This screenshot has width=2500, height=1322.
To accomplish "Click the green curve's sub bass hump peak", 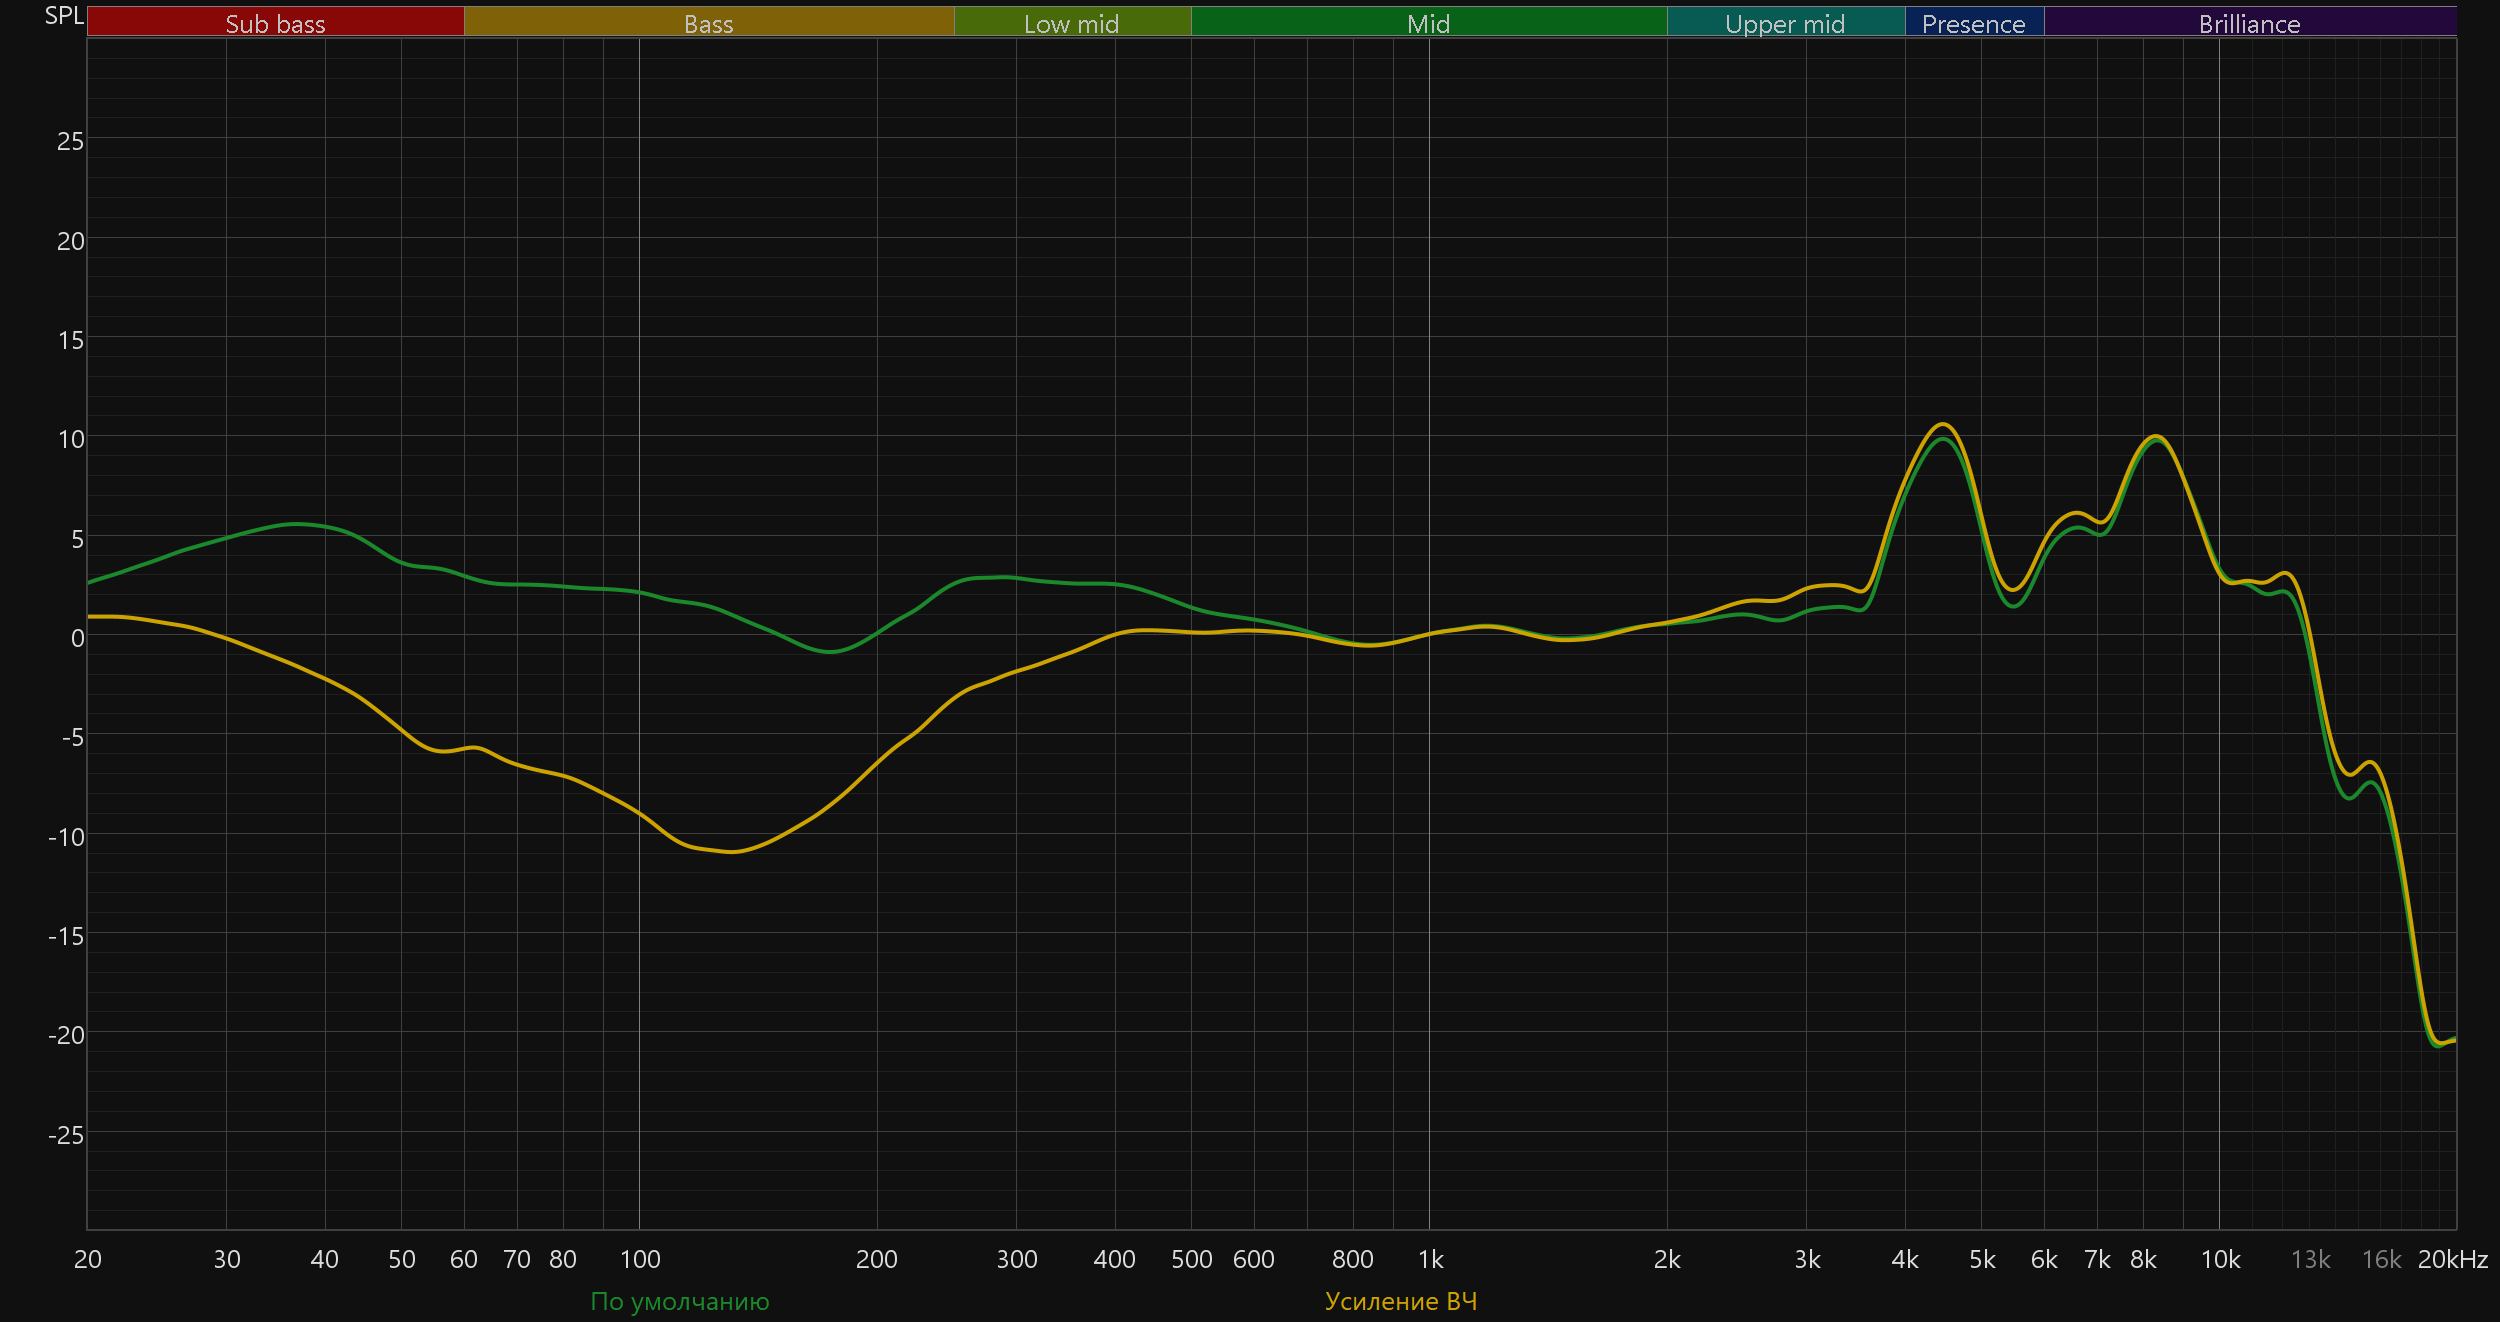I will pos(295,524).
